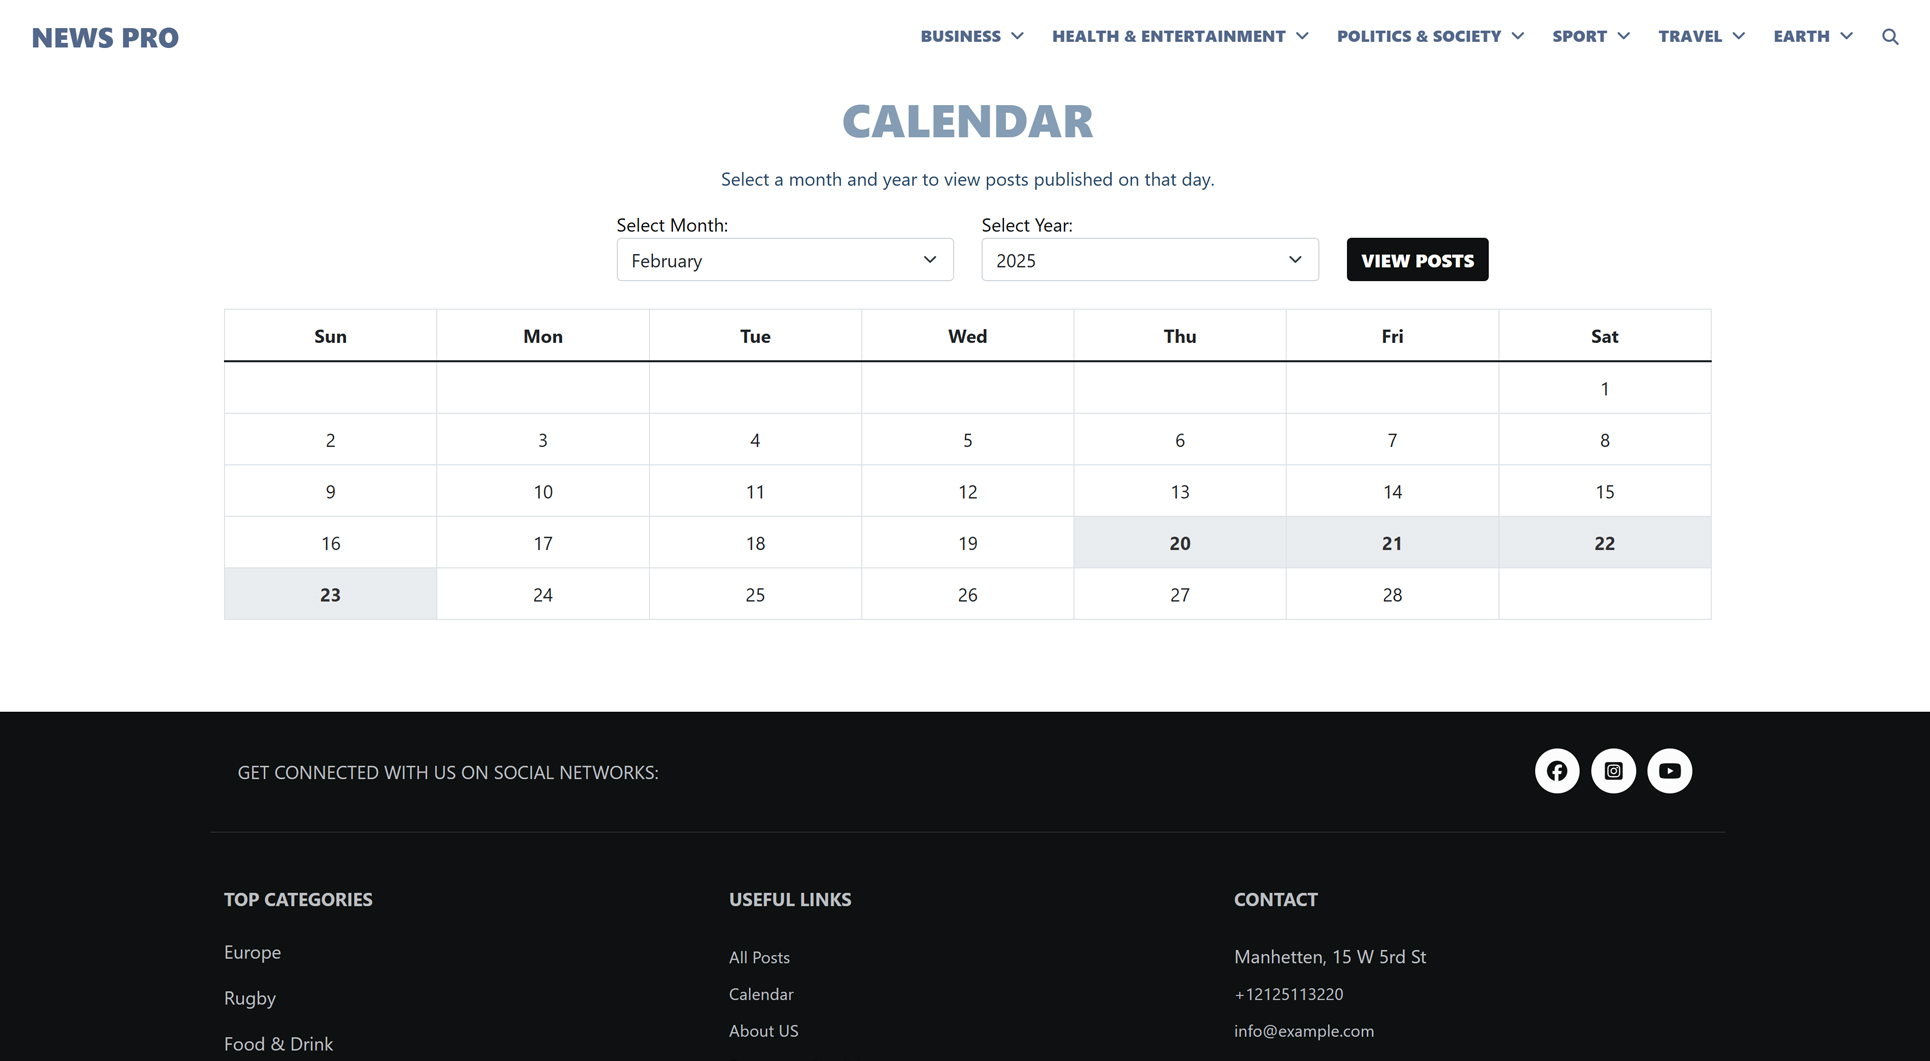Click the NEWS PRO logo
Screen dimensions: 1930x1061
click(105, 38)
